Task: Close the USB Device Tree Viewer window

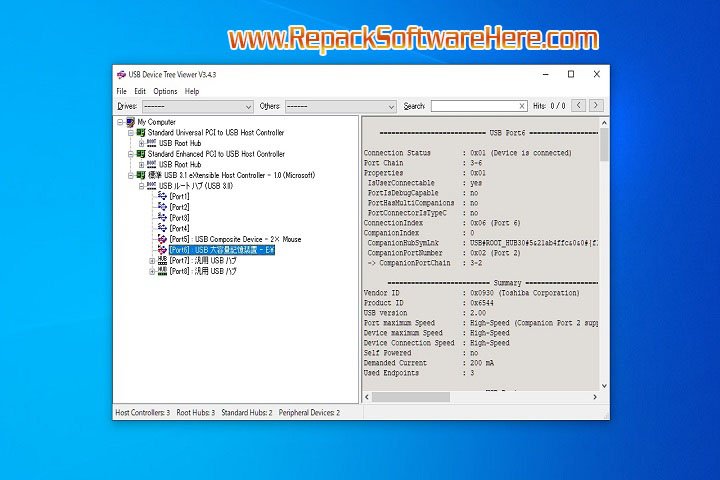Action: (x=596, y=74)
